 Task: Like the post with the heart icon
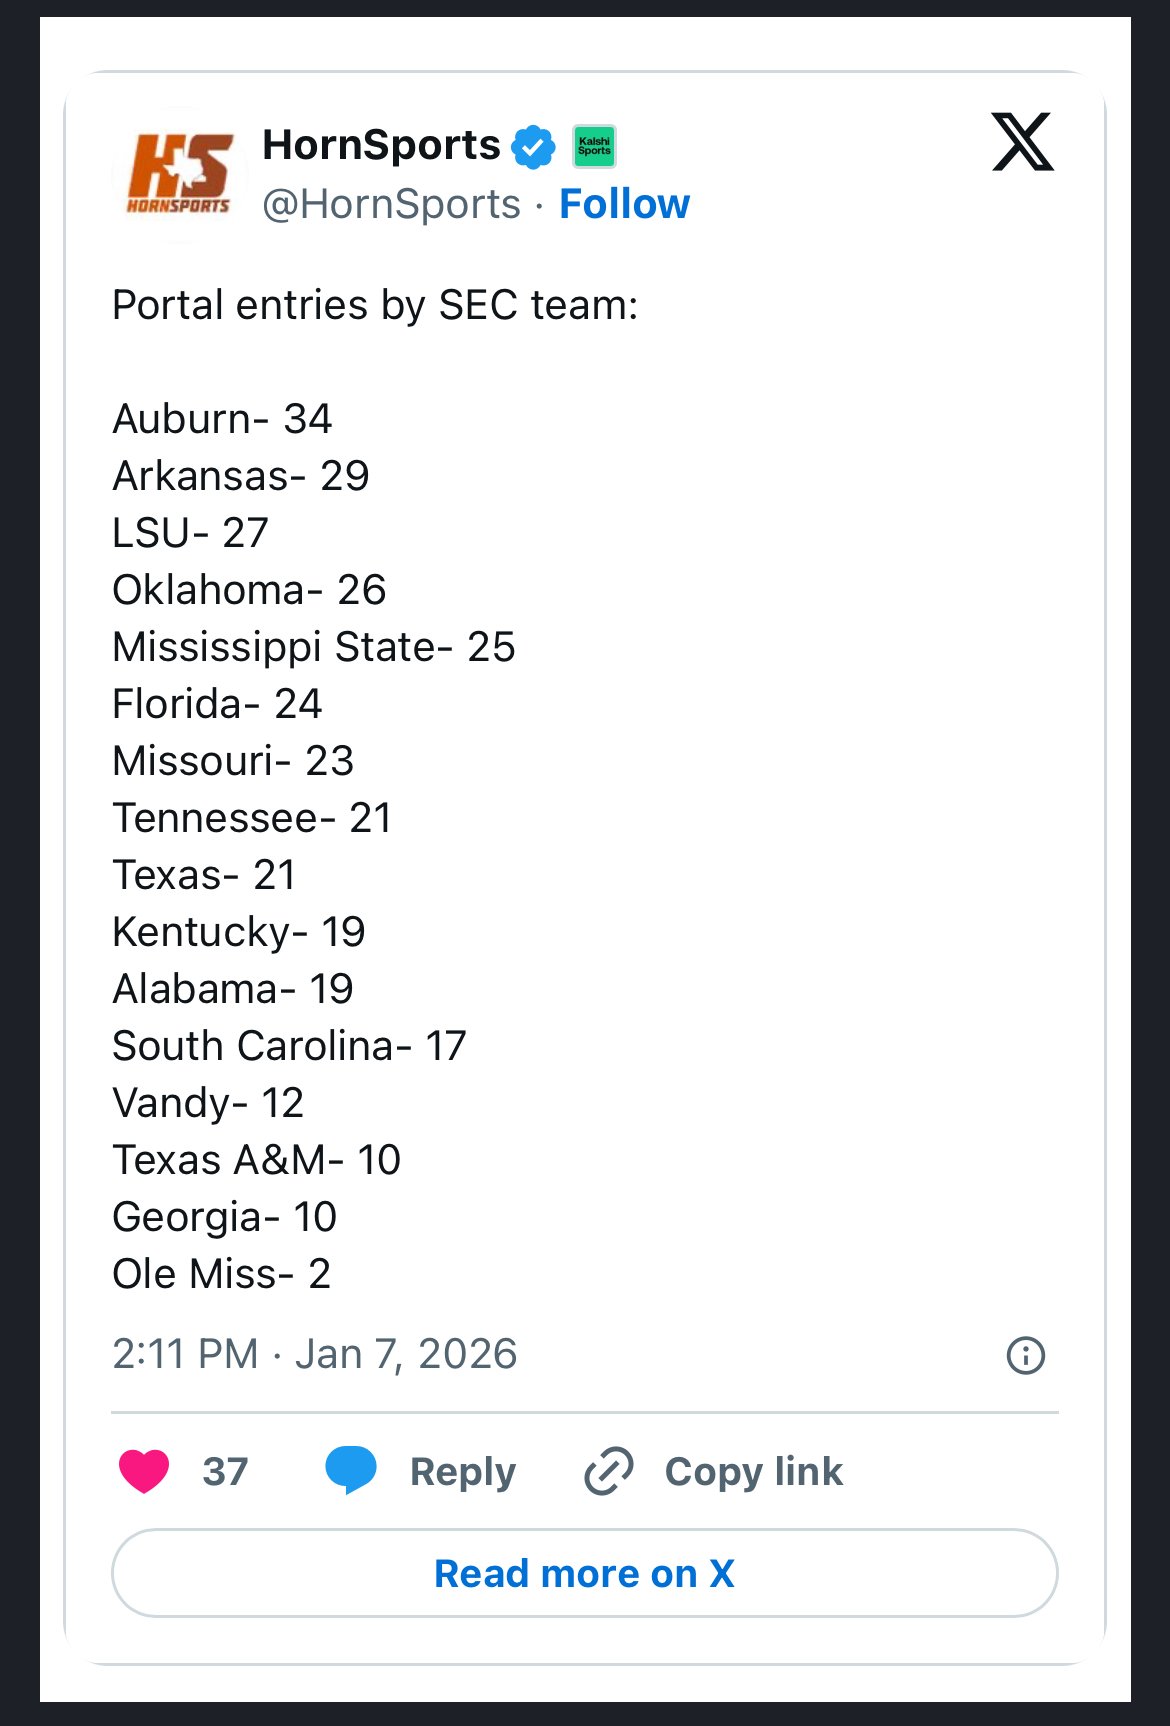click(144, 1471)
